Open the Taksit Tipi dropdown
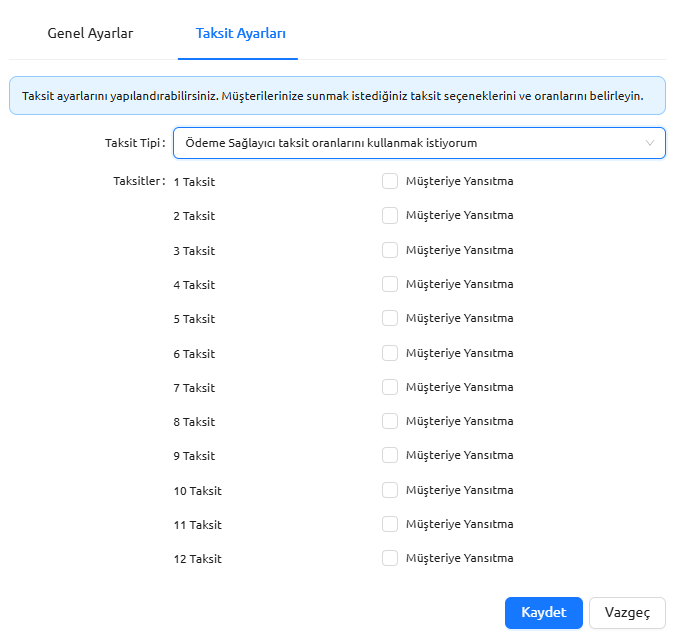The height and width of the screenshot is (641, 682). tap(419, 143)
